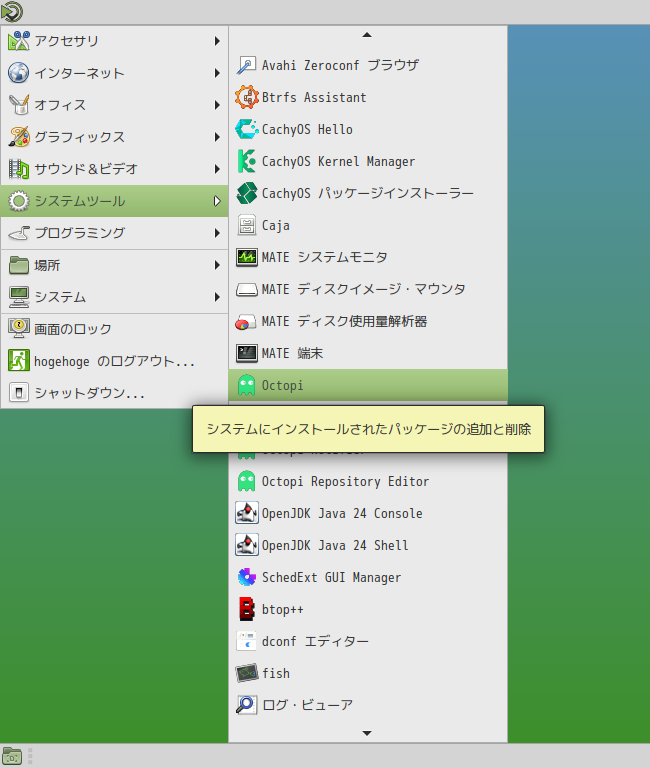Click the CachyOS Kernel Manager icon

point(246,161)
